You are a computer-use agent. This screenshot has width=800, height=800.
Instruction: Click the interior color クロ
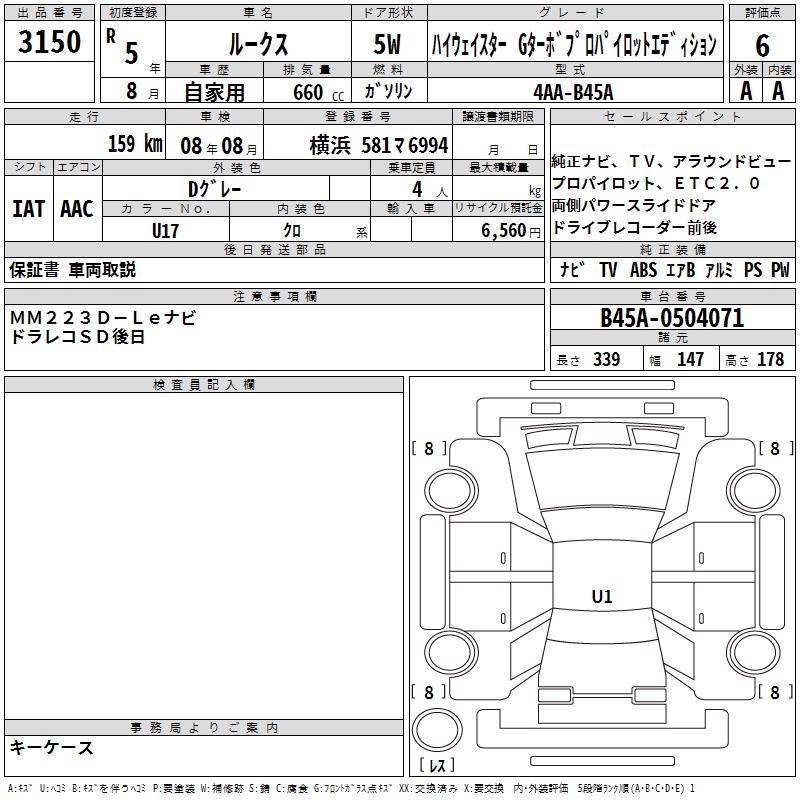[292, 231]
